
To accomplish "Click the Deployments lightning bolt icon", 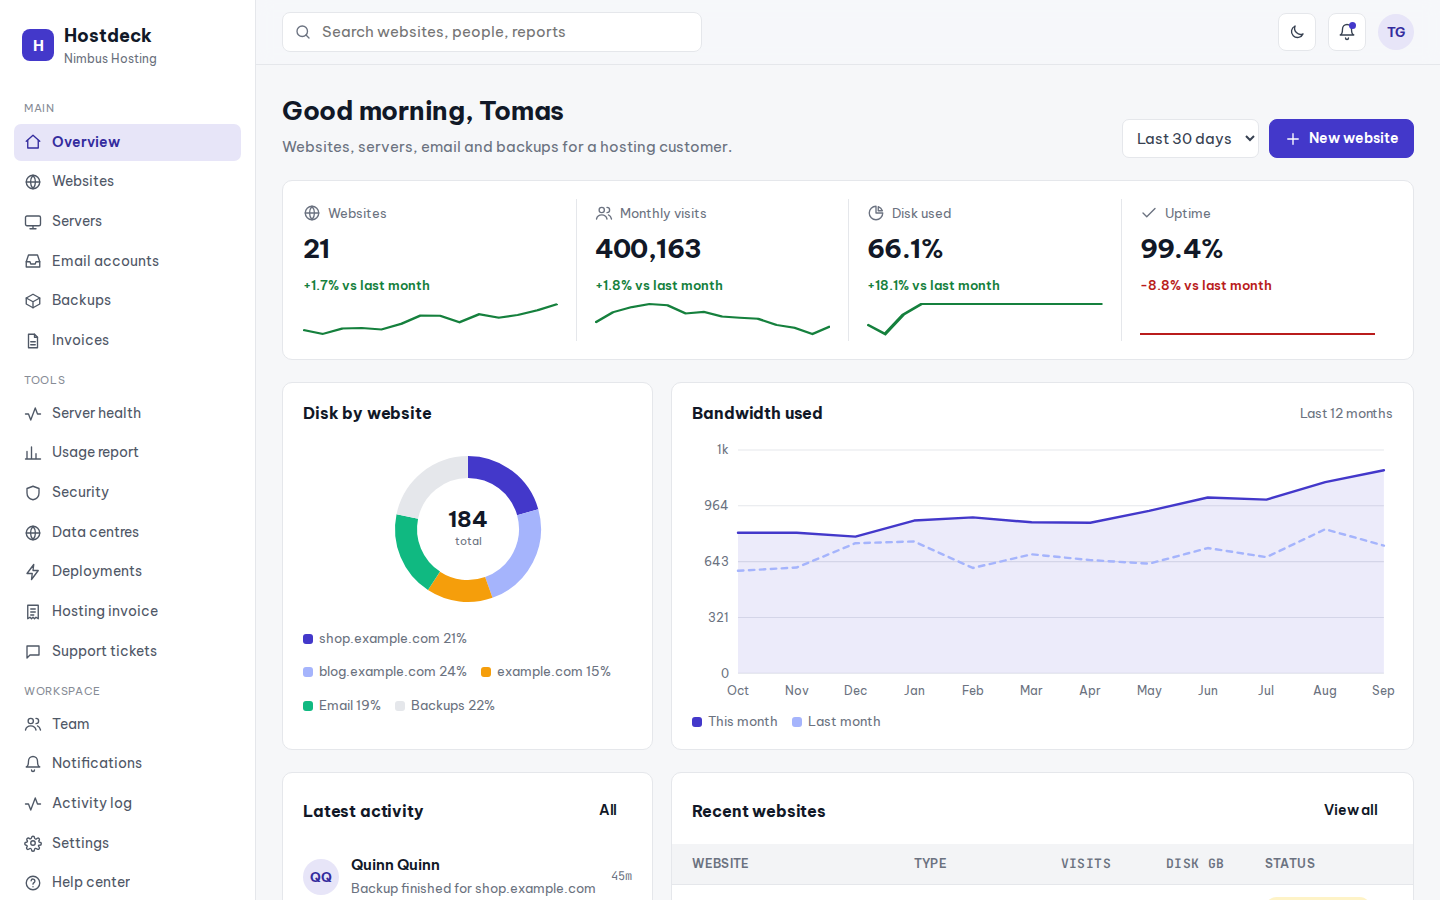I will pyautogui.click(x=33, y=571).
